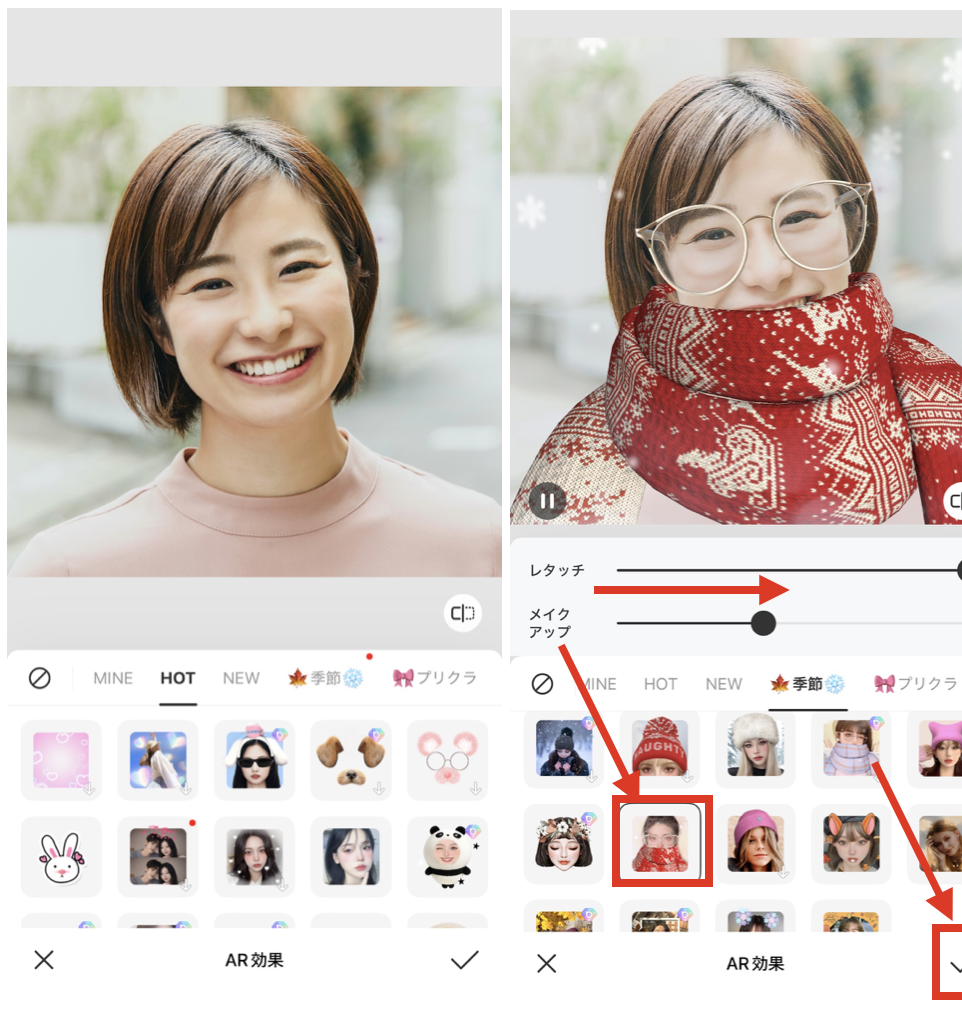Apply the white bunny face sticker
The image size is (962, 1024).
[x=61, y=857]
